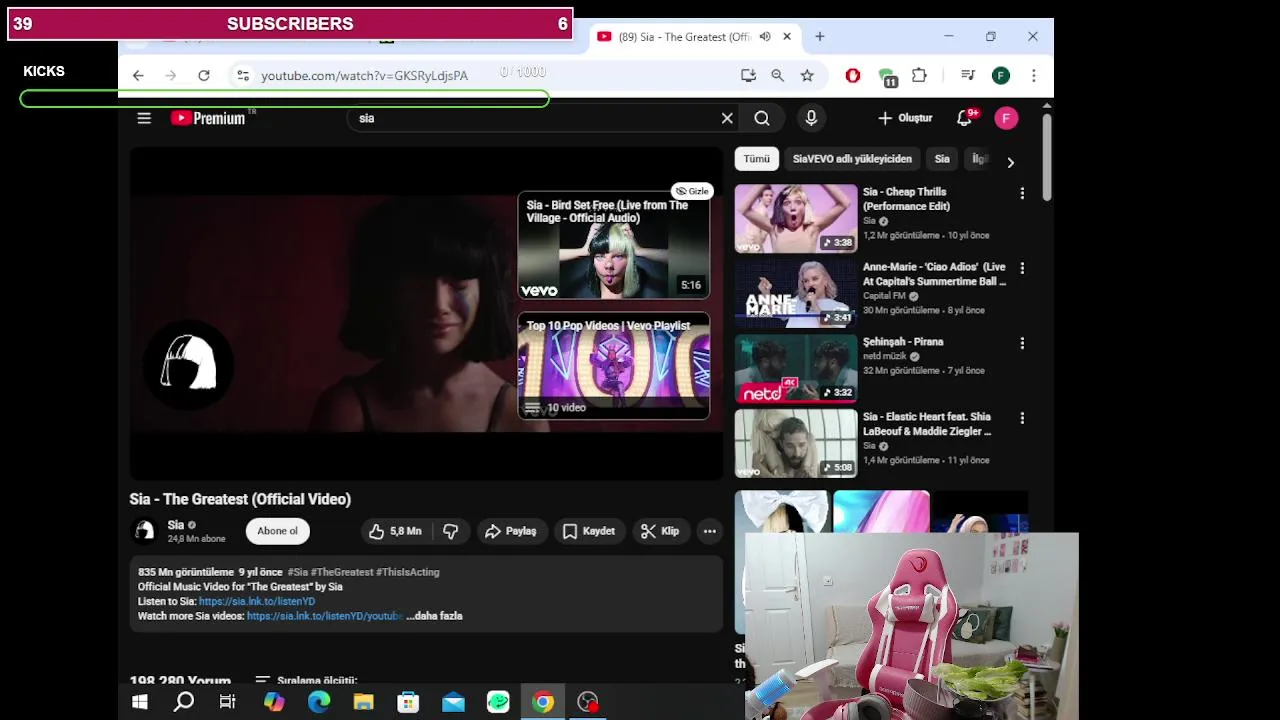Open options menu for Elastic Heart video

coord(1022,418)
